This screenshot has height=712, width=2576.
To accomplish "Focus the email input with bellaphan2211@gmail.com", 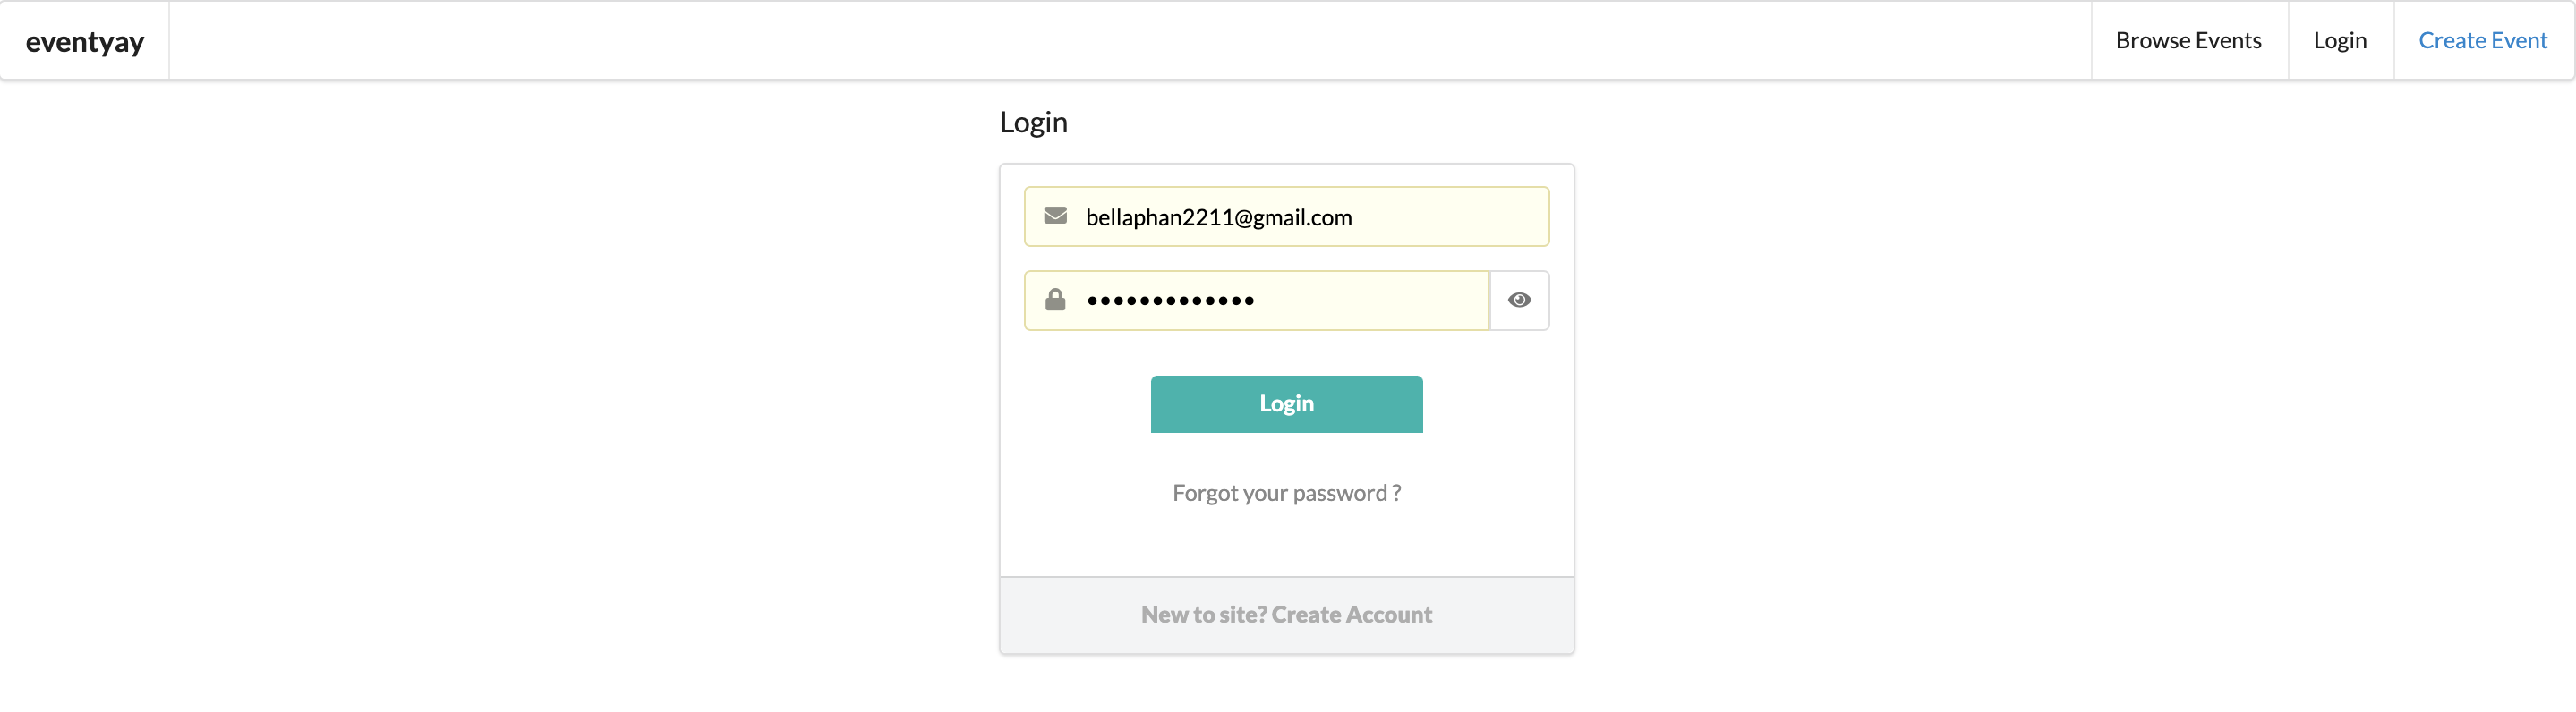I will pos(1286,216).
